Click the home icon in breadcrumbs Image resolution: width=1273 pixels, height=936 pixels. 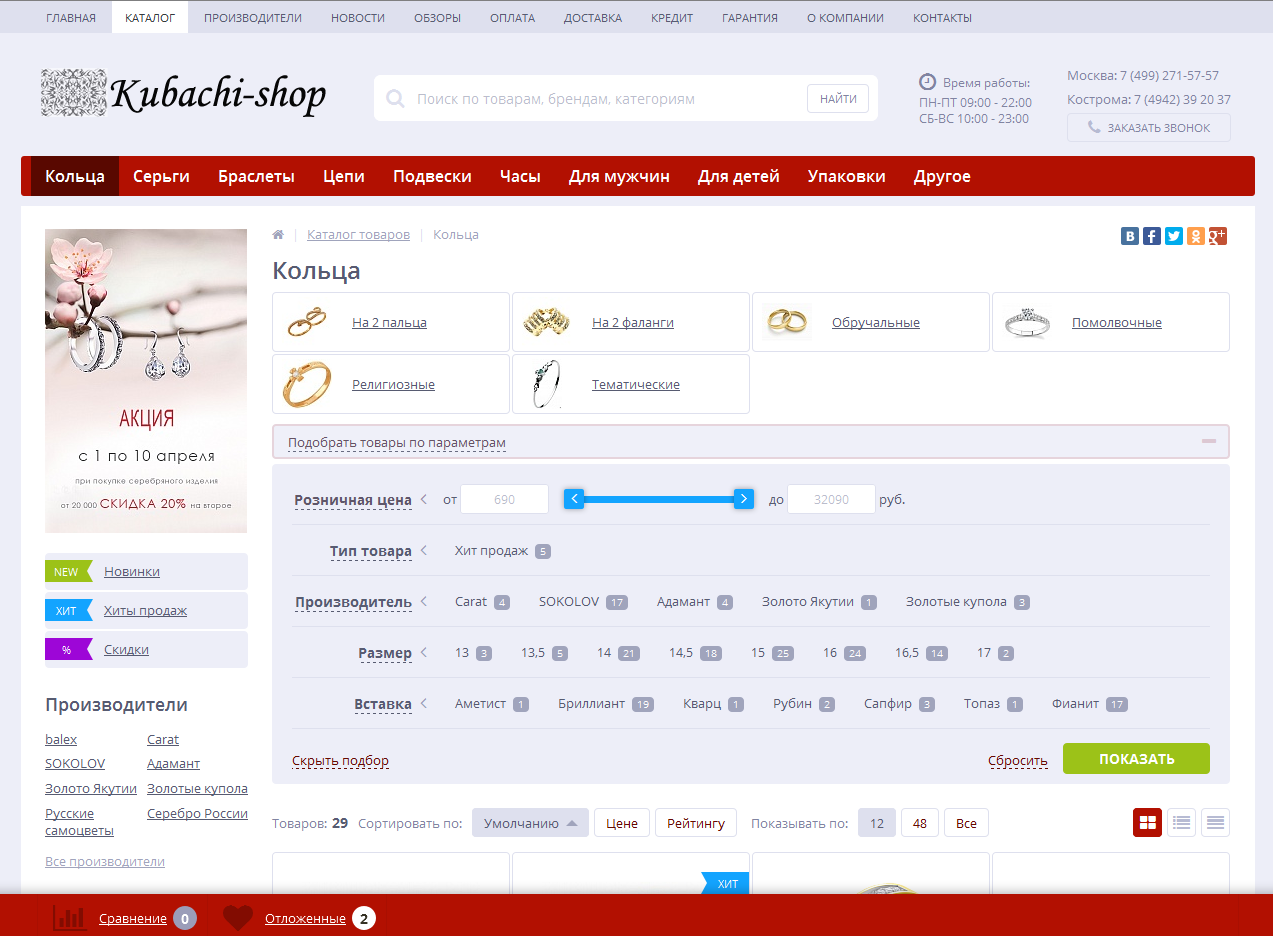[278, 234]
